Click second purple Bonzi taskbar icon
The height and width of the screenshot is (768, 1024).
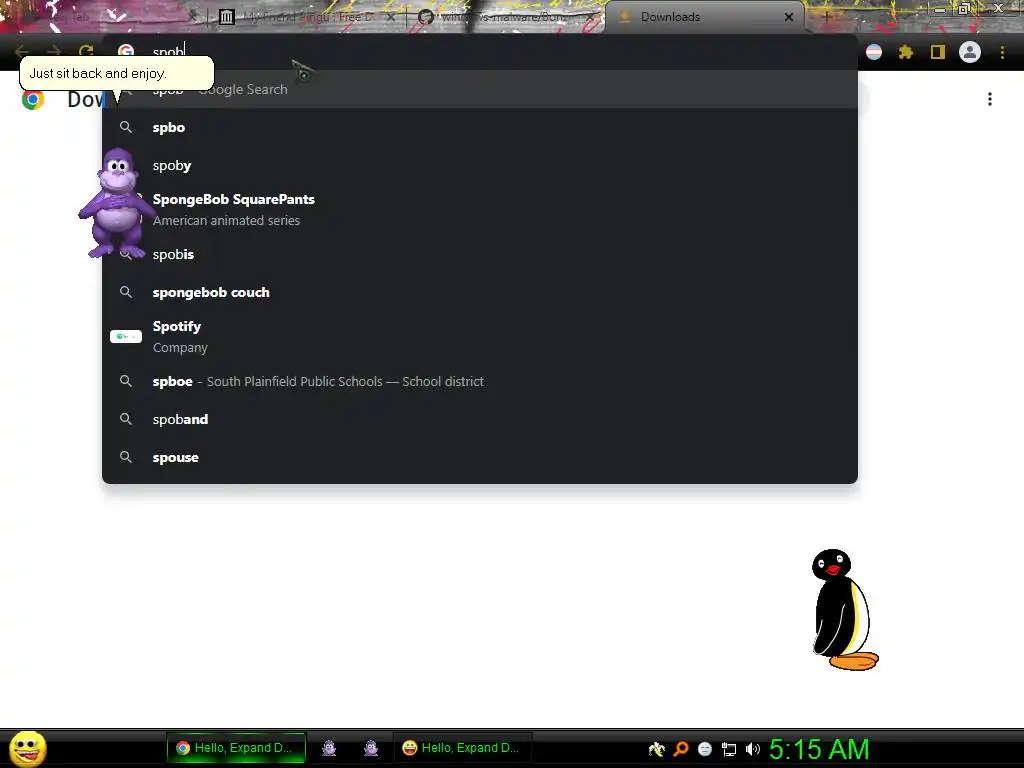371,748
